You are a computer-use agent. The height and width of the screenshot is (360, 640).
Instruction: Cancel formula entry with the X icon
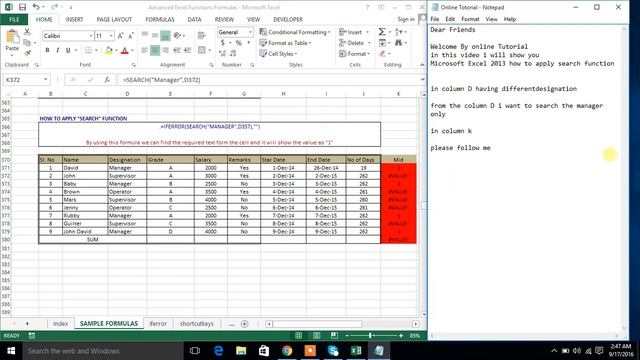73,80
